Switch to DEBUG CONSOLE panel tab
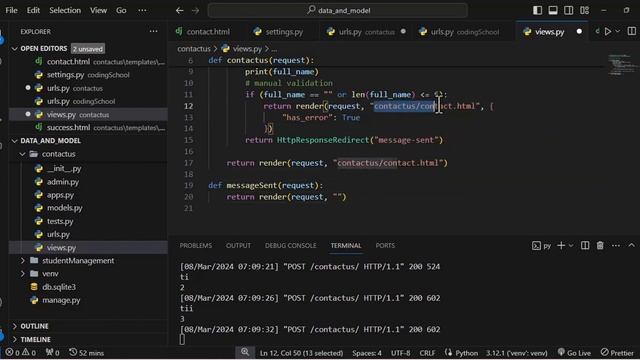 click(x=290, y=246)
